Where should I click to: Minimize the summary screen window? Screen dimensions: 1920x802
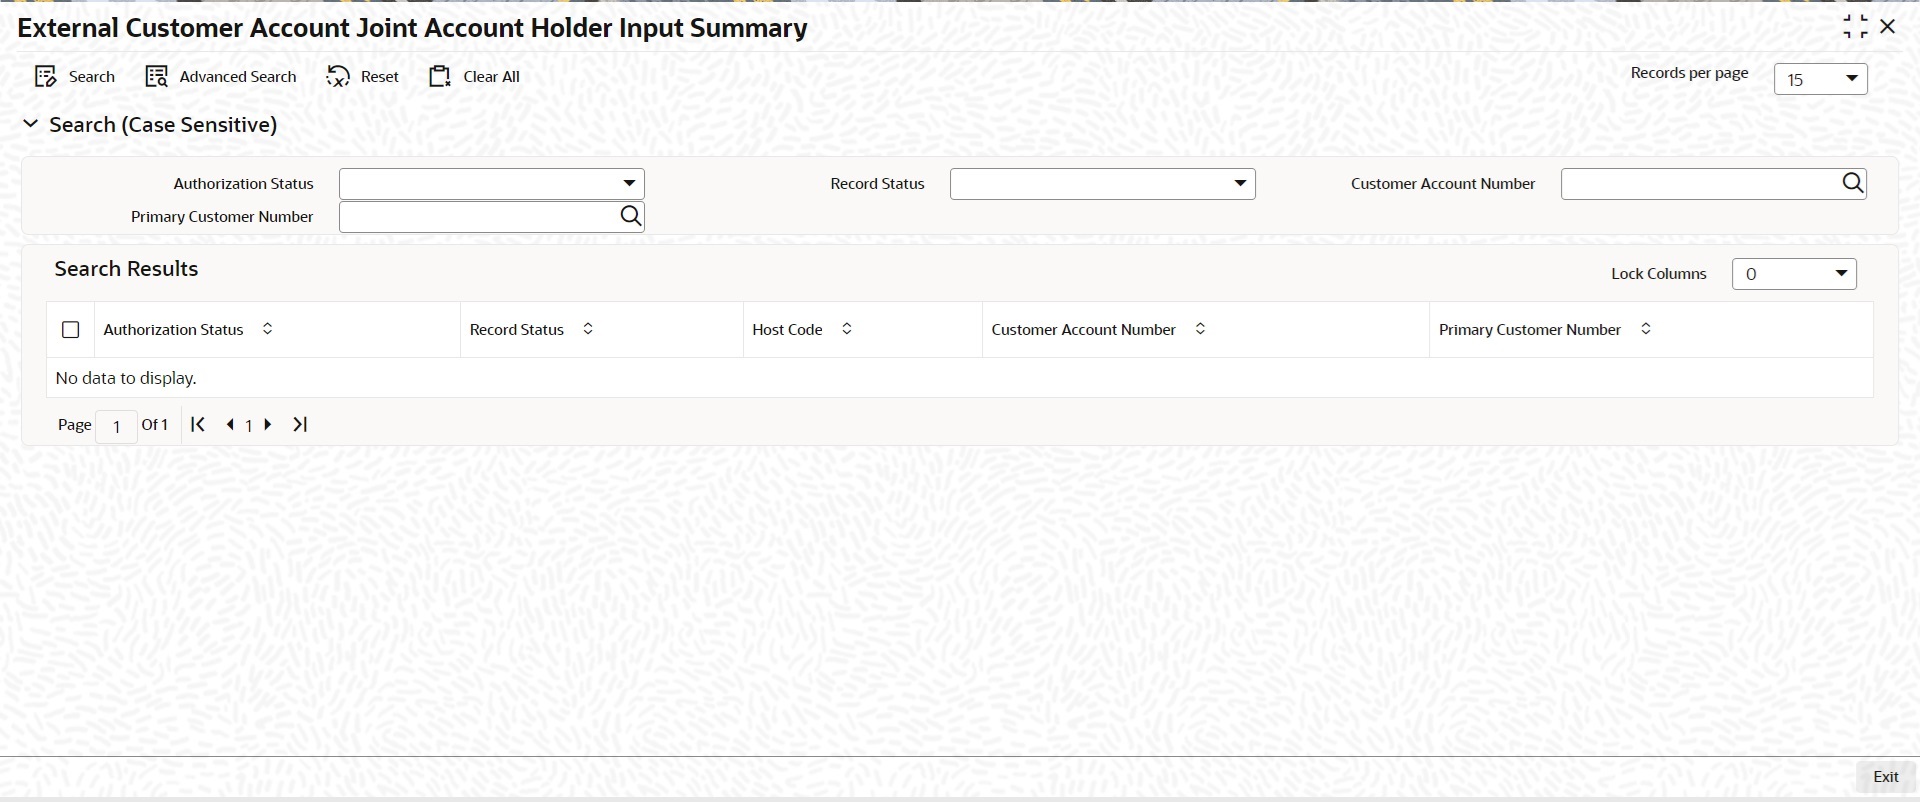click(x=1855, y=27)
